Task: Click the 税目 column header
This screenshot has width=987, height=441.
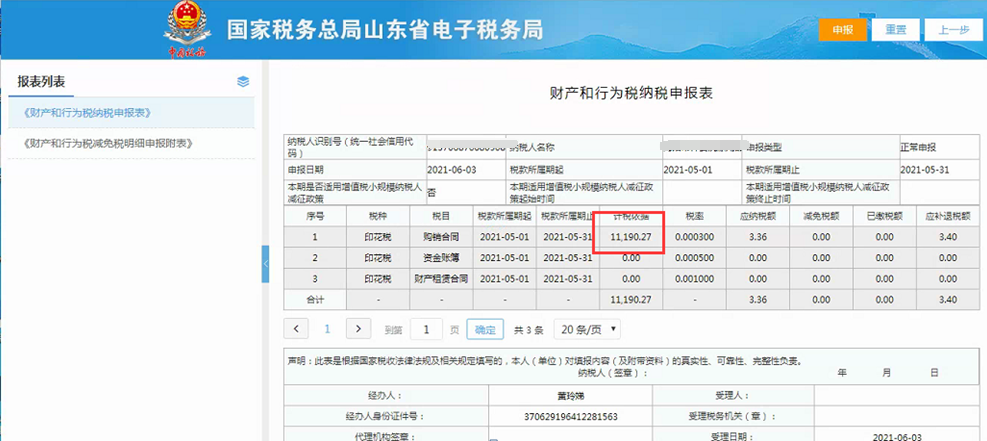Action: [441, 216]
